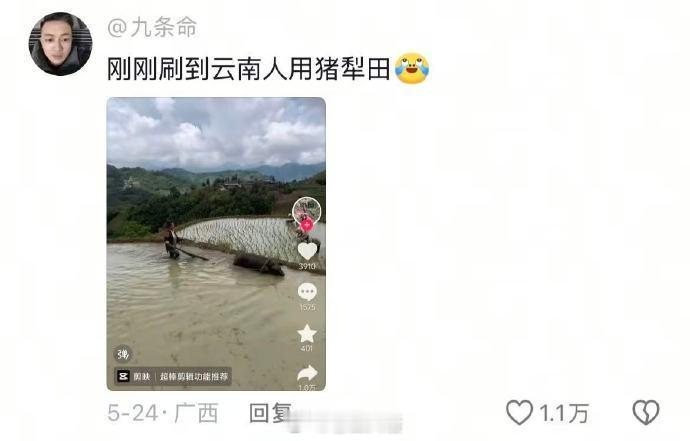
Task: Tap the pink follow plus badge
Action: (x=307, y=224)
